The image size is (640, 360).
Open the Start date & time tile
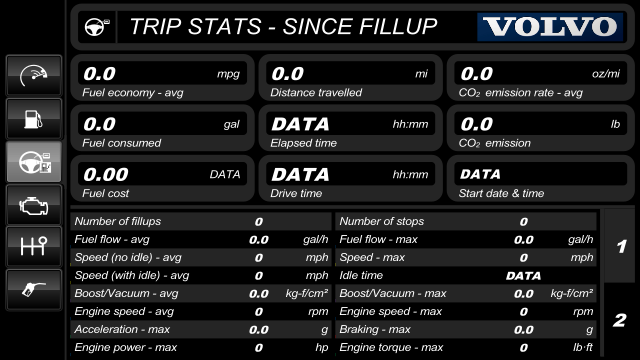tap(540, 178)
